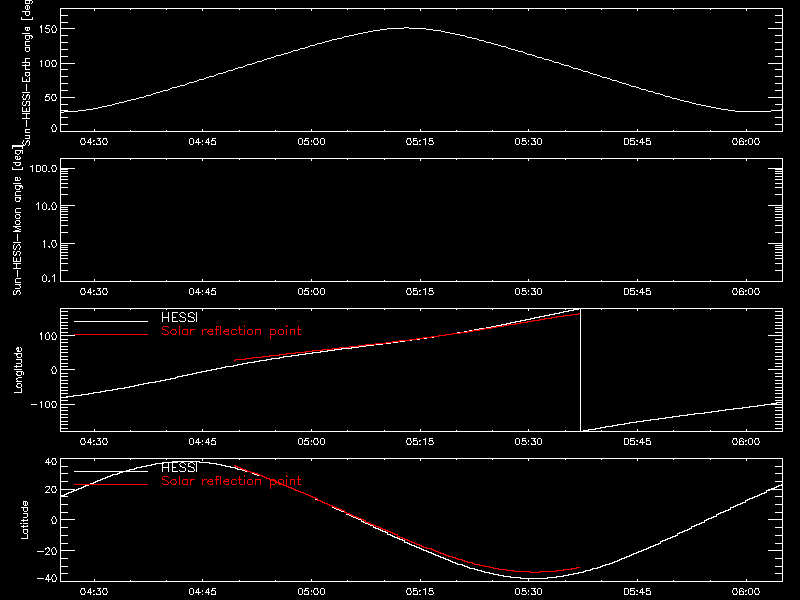Click Solar reflection point label in Latitude plot
800x600 pixels.
click(231, 481)
